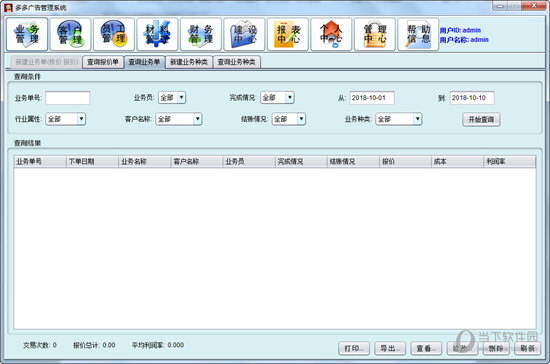Switch to the 查询报价单 tab
This screenshot has width=550, height=364.
pyautogui.click(x=103, y=62)
